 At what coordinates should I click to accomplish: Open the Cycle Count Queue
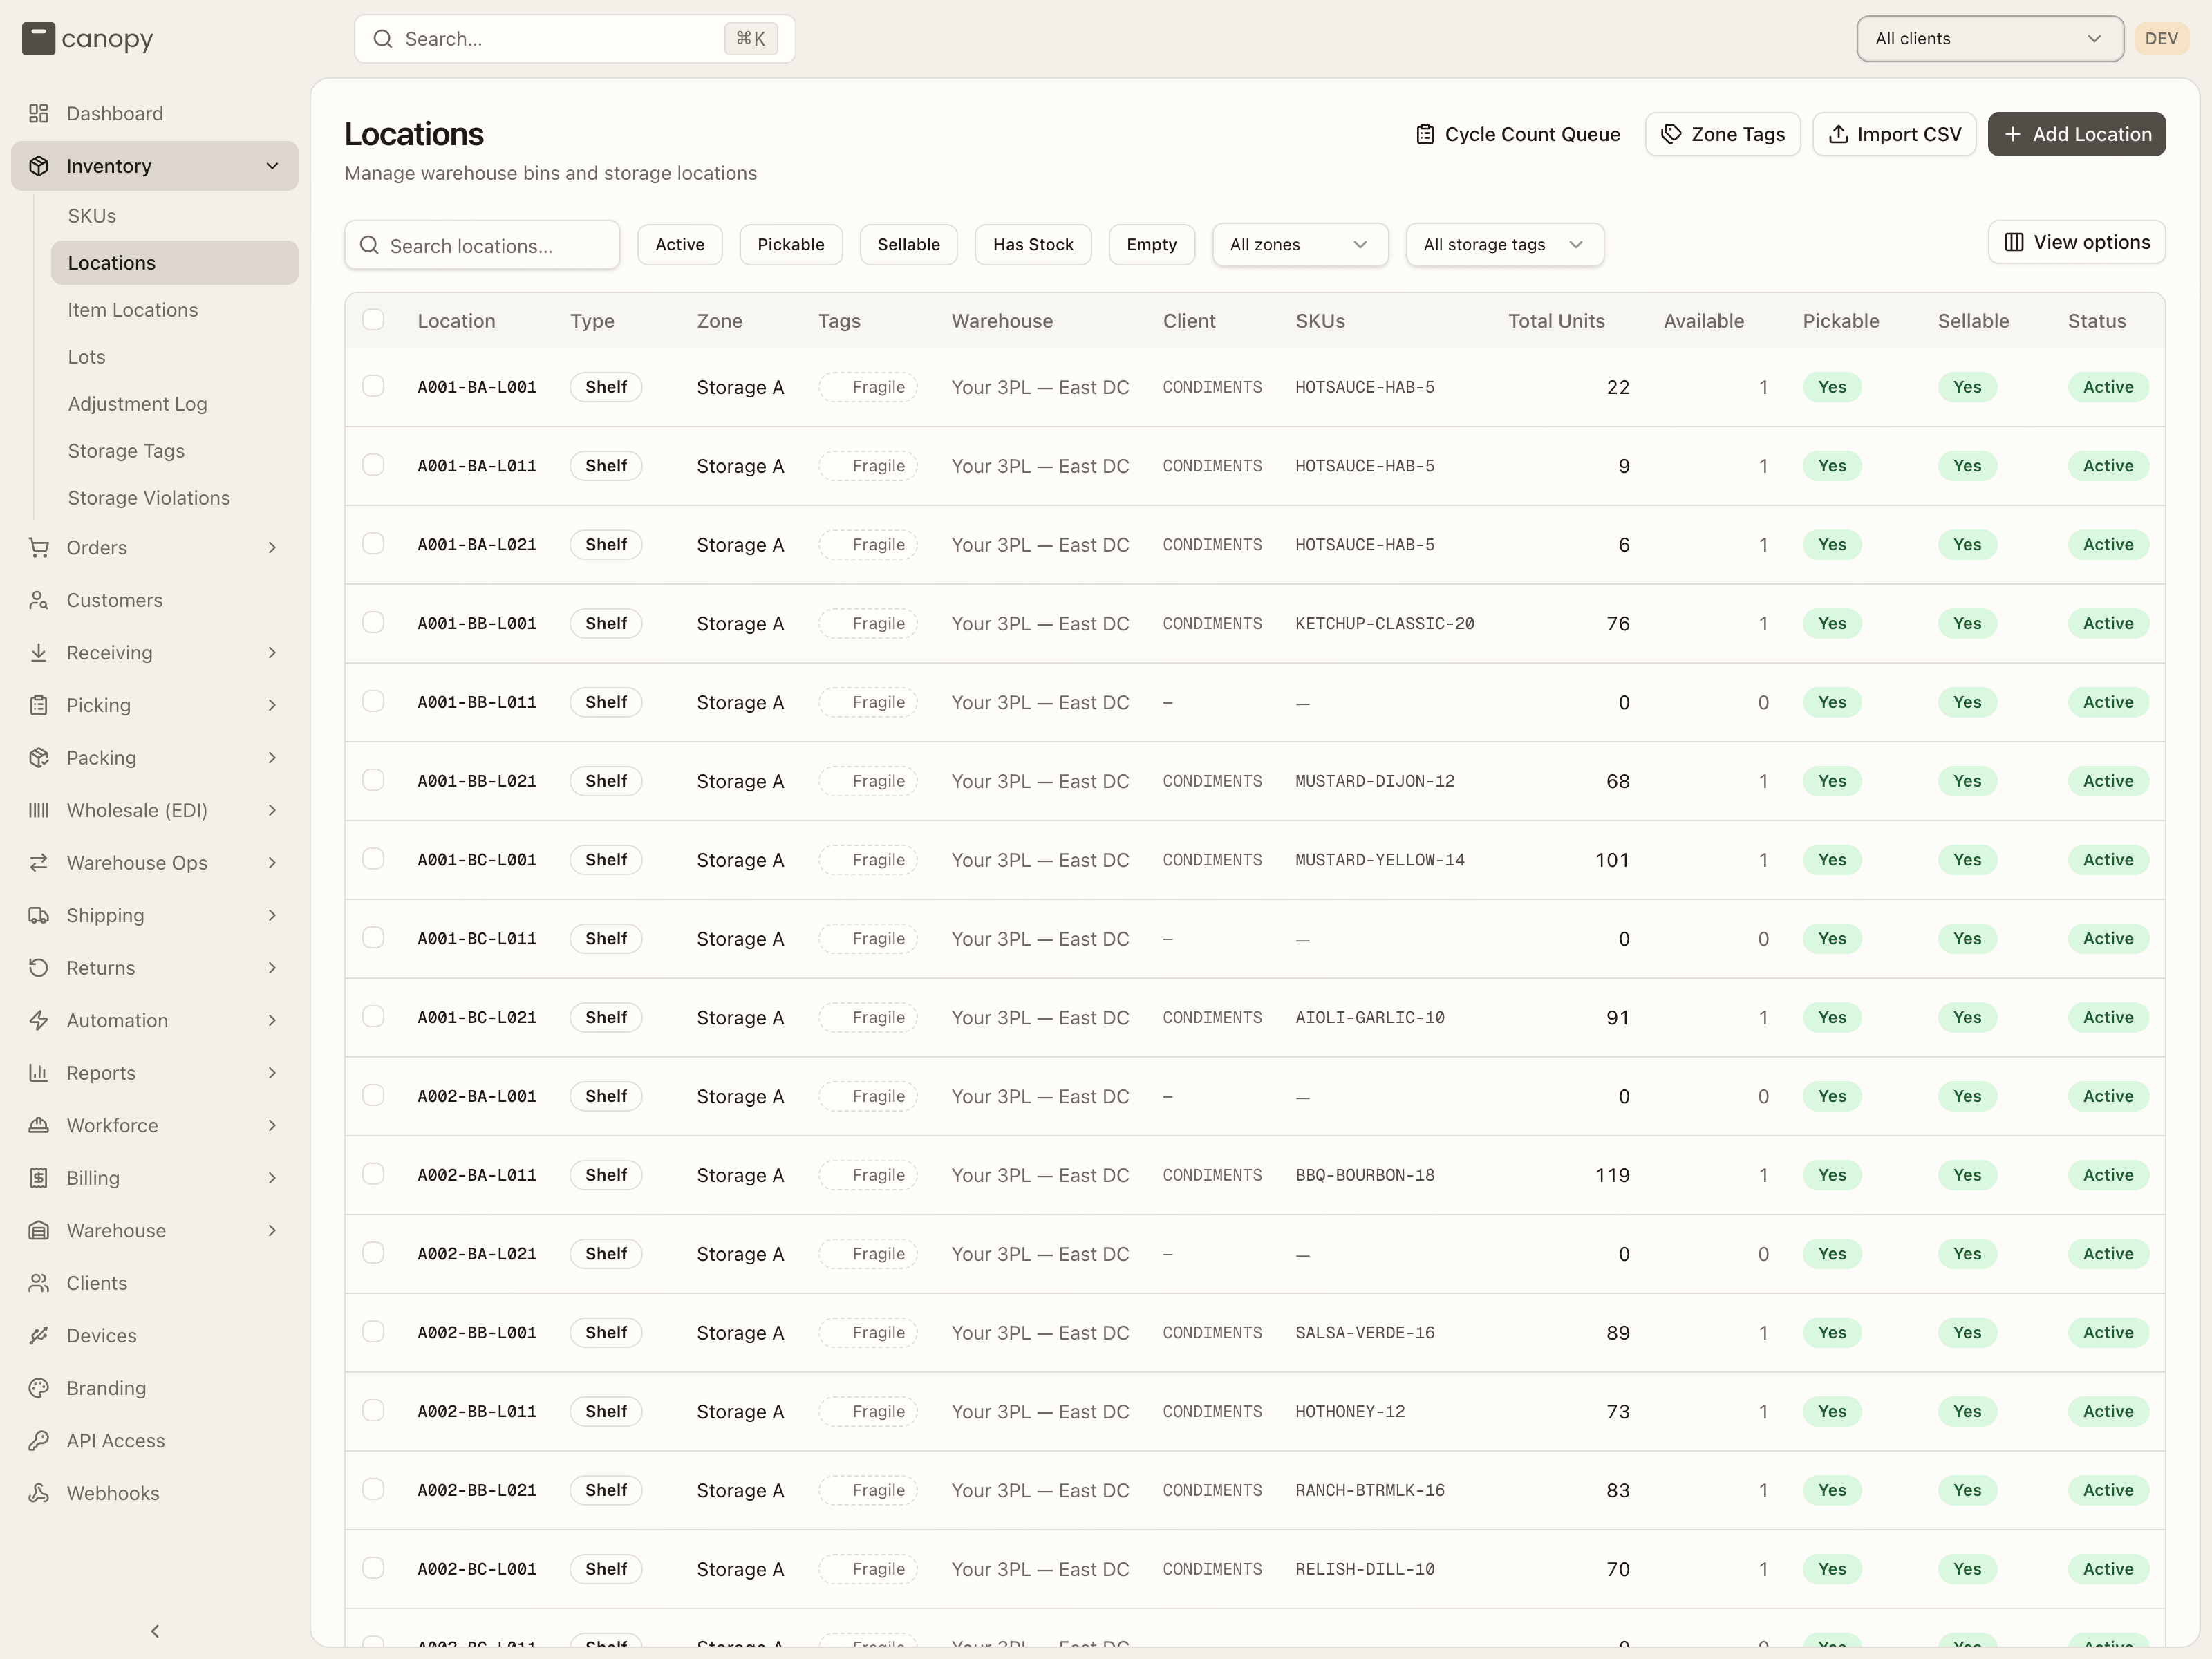pyautogui.click(x=1518, y=134)
